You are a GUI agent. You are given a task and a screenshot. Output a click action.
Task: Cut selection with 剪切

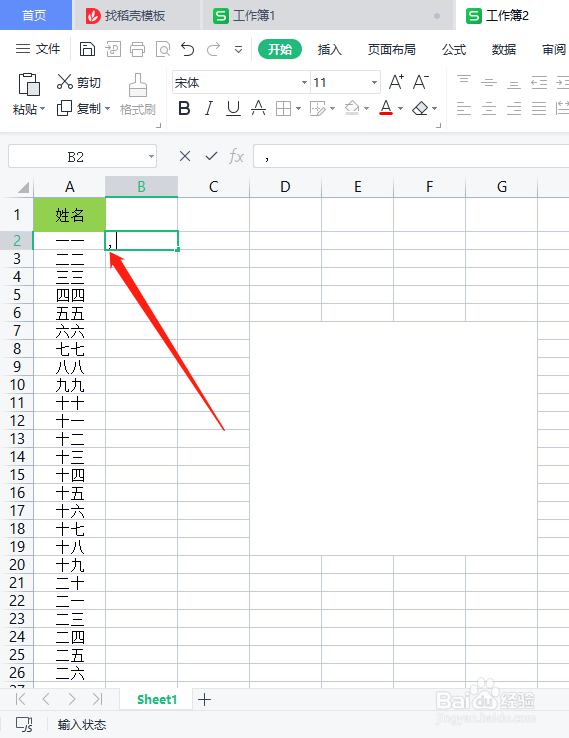coord(79,82)
